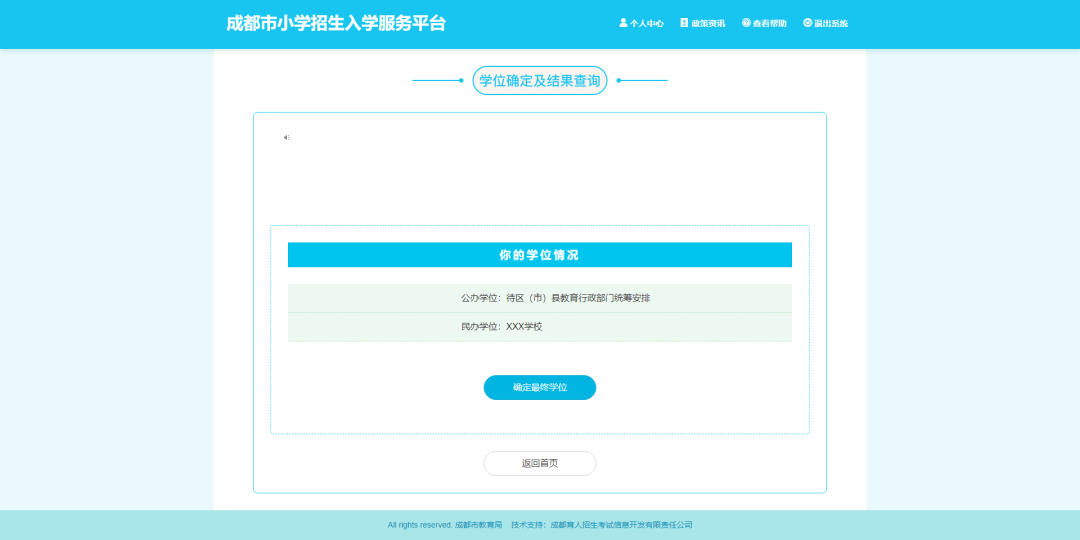Click the All rights reserved footer text
Viewport: 1080px width, 540px height.
[x=419, y=525]
